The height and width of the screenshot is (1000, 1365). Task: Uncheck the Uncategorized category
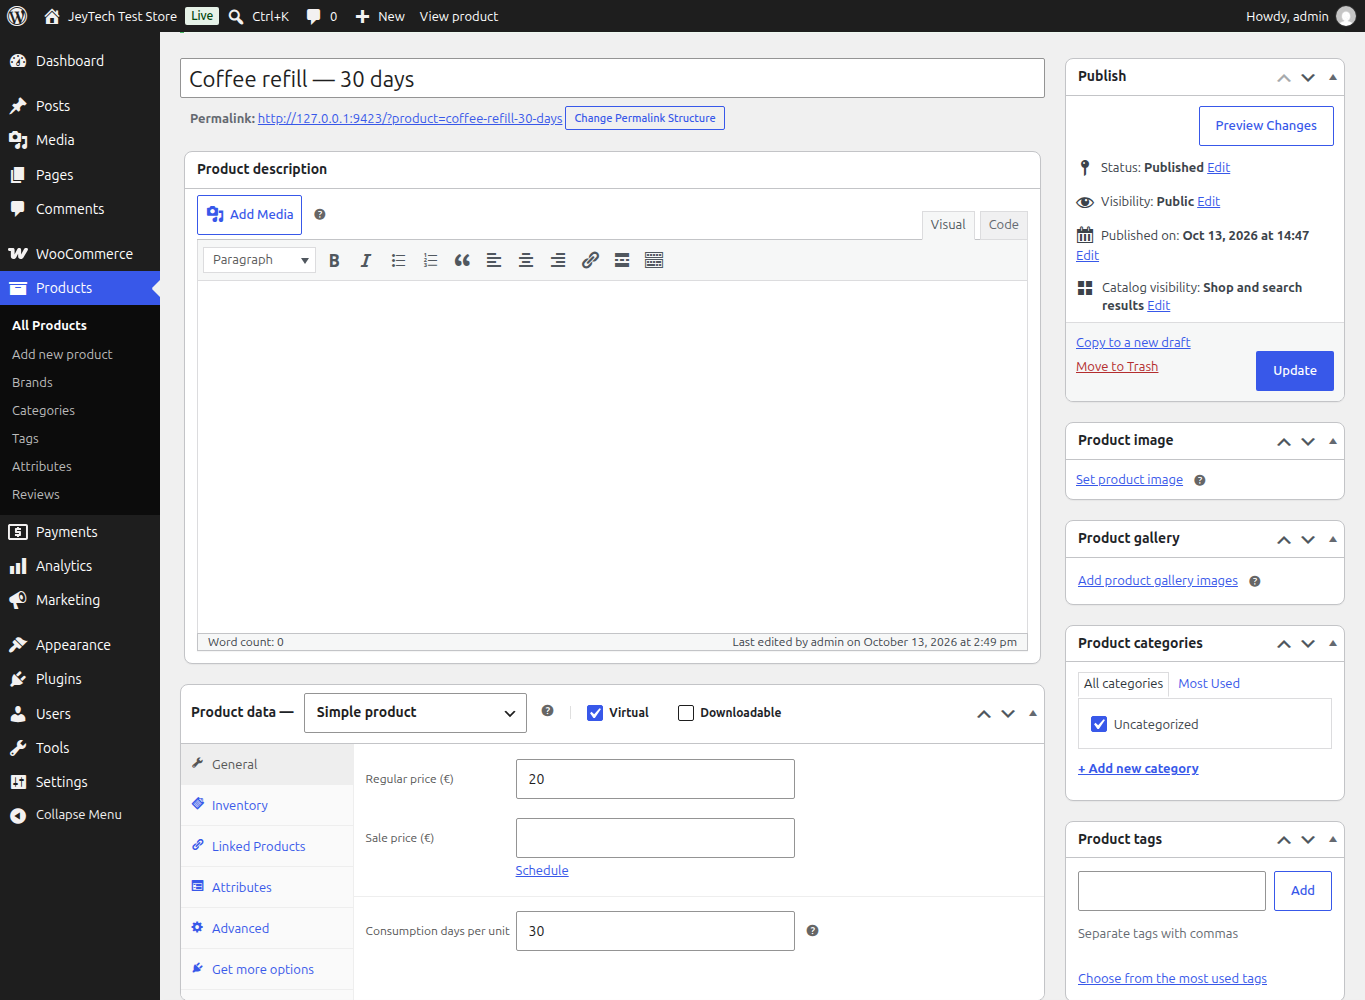1099,724
